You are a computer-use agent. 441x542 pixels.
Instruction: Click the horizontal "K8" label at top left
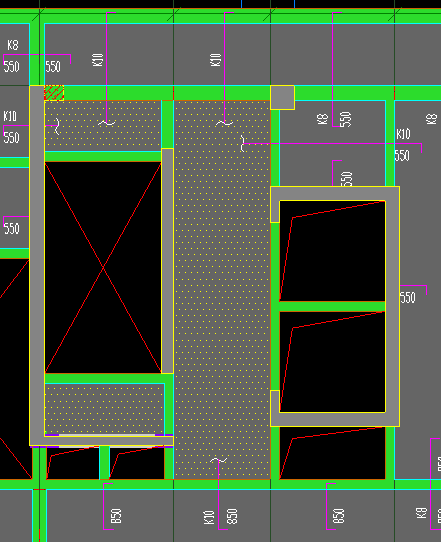13,45
